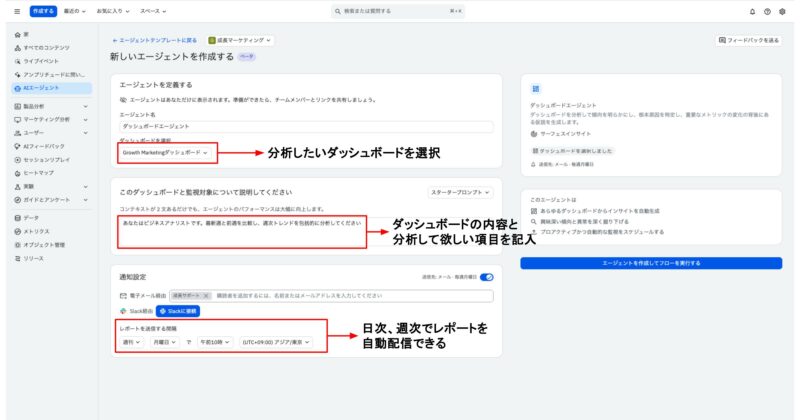Toggle the notification delivery switch
Screen dimensions: 800x420
pyautogui.click(x=487, y=277)
